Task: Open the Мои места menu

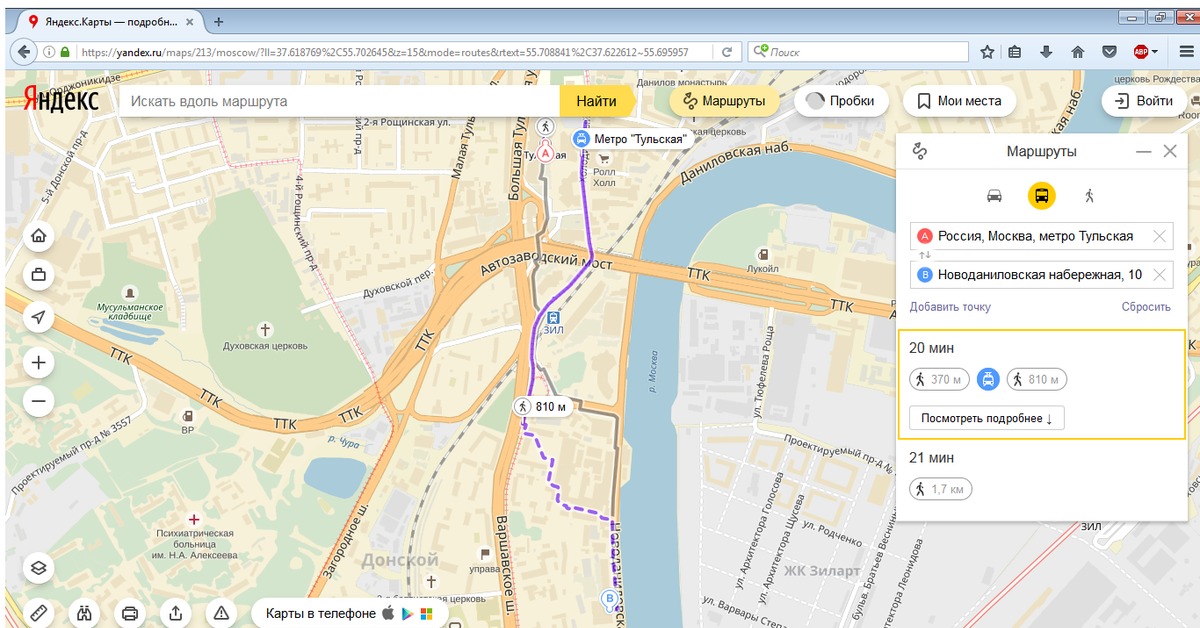Action: click(x=959, y=101)
